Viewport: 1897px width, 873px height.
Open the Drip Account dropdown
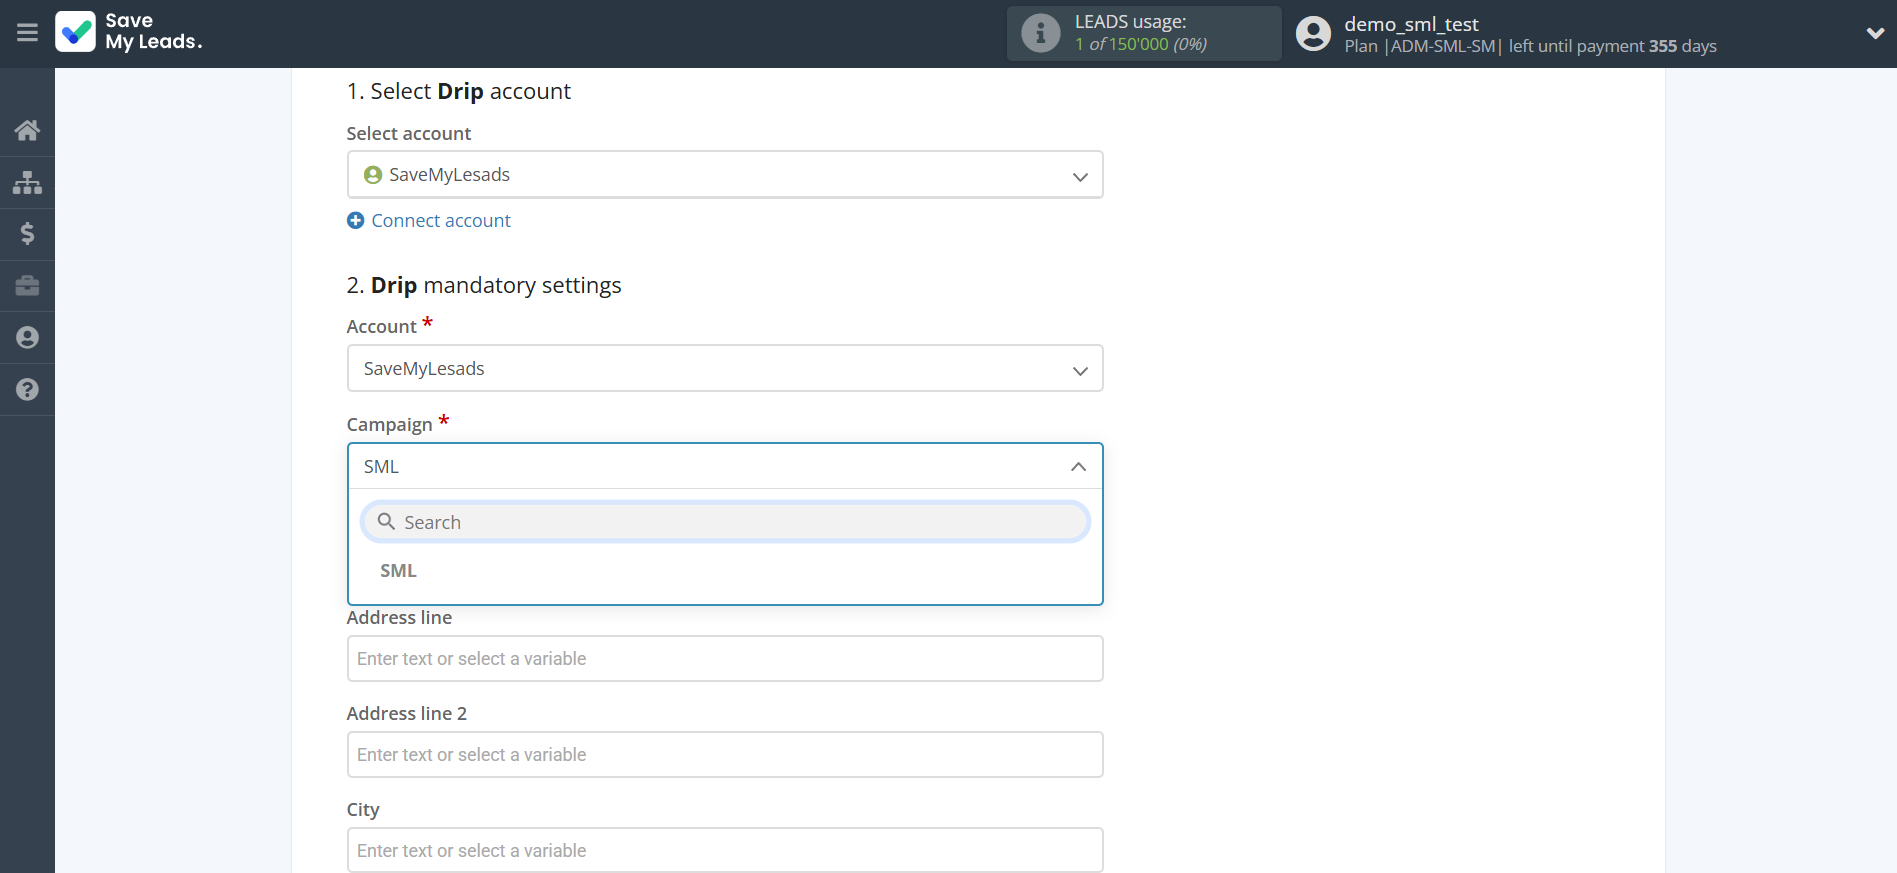(724, 369)
